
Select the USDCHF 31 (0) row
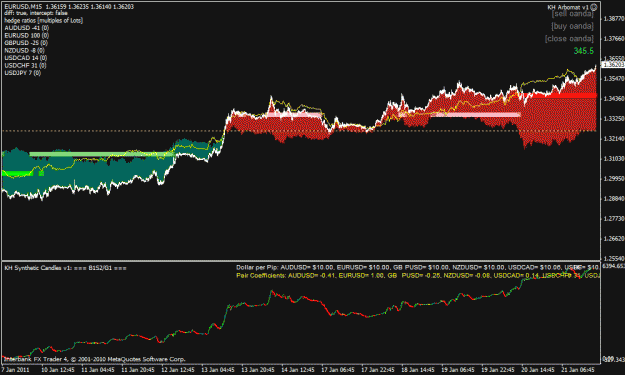point(25,65)
